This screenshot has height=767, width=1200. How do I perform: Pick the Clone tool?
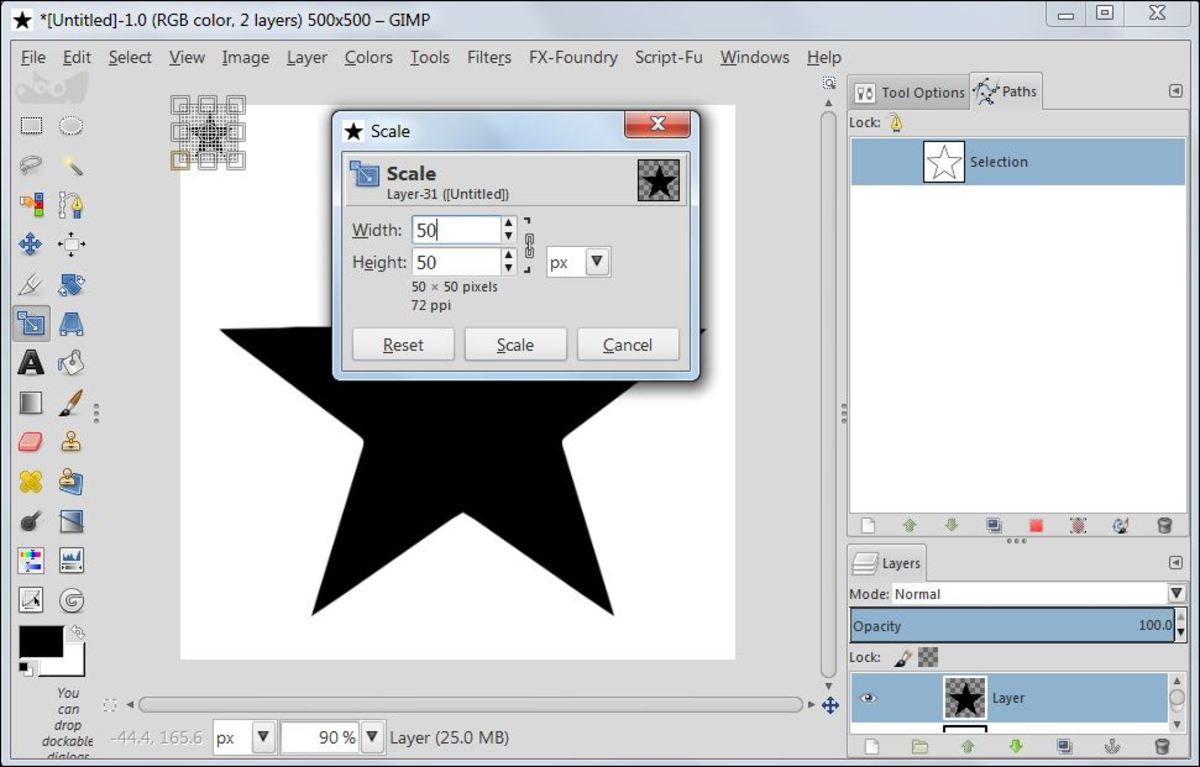pyautogui.click(x=72, y=442)
